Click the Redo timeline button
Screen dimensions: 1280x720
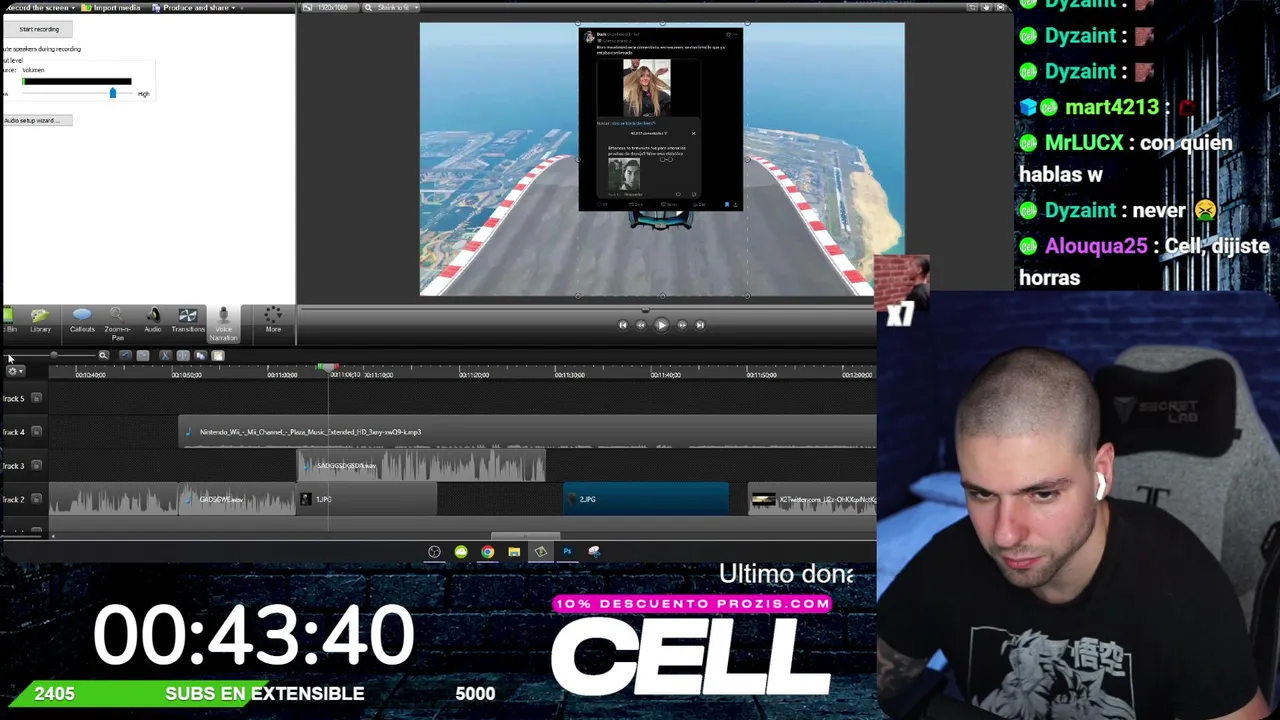coord(143,355)
